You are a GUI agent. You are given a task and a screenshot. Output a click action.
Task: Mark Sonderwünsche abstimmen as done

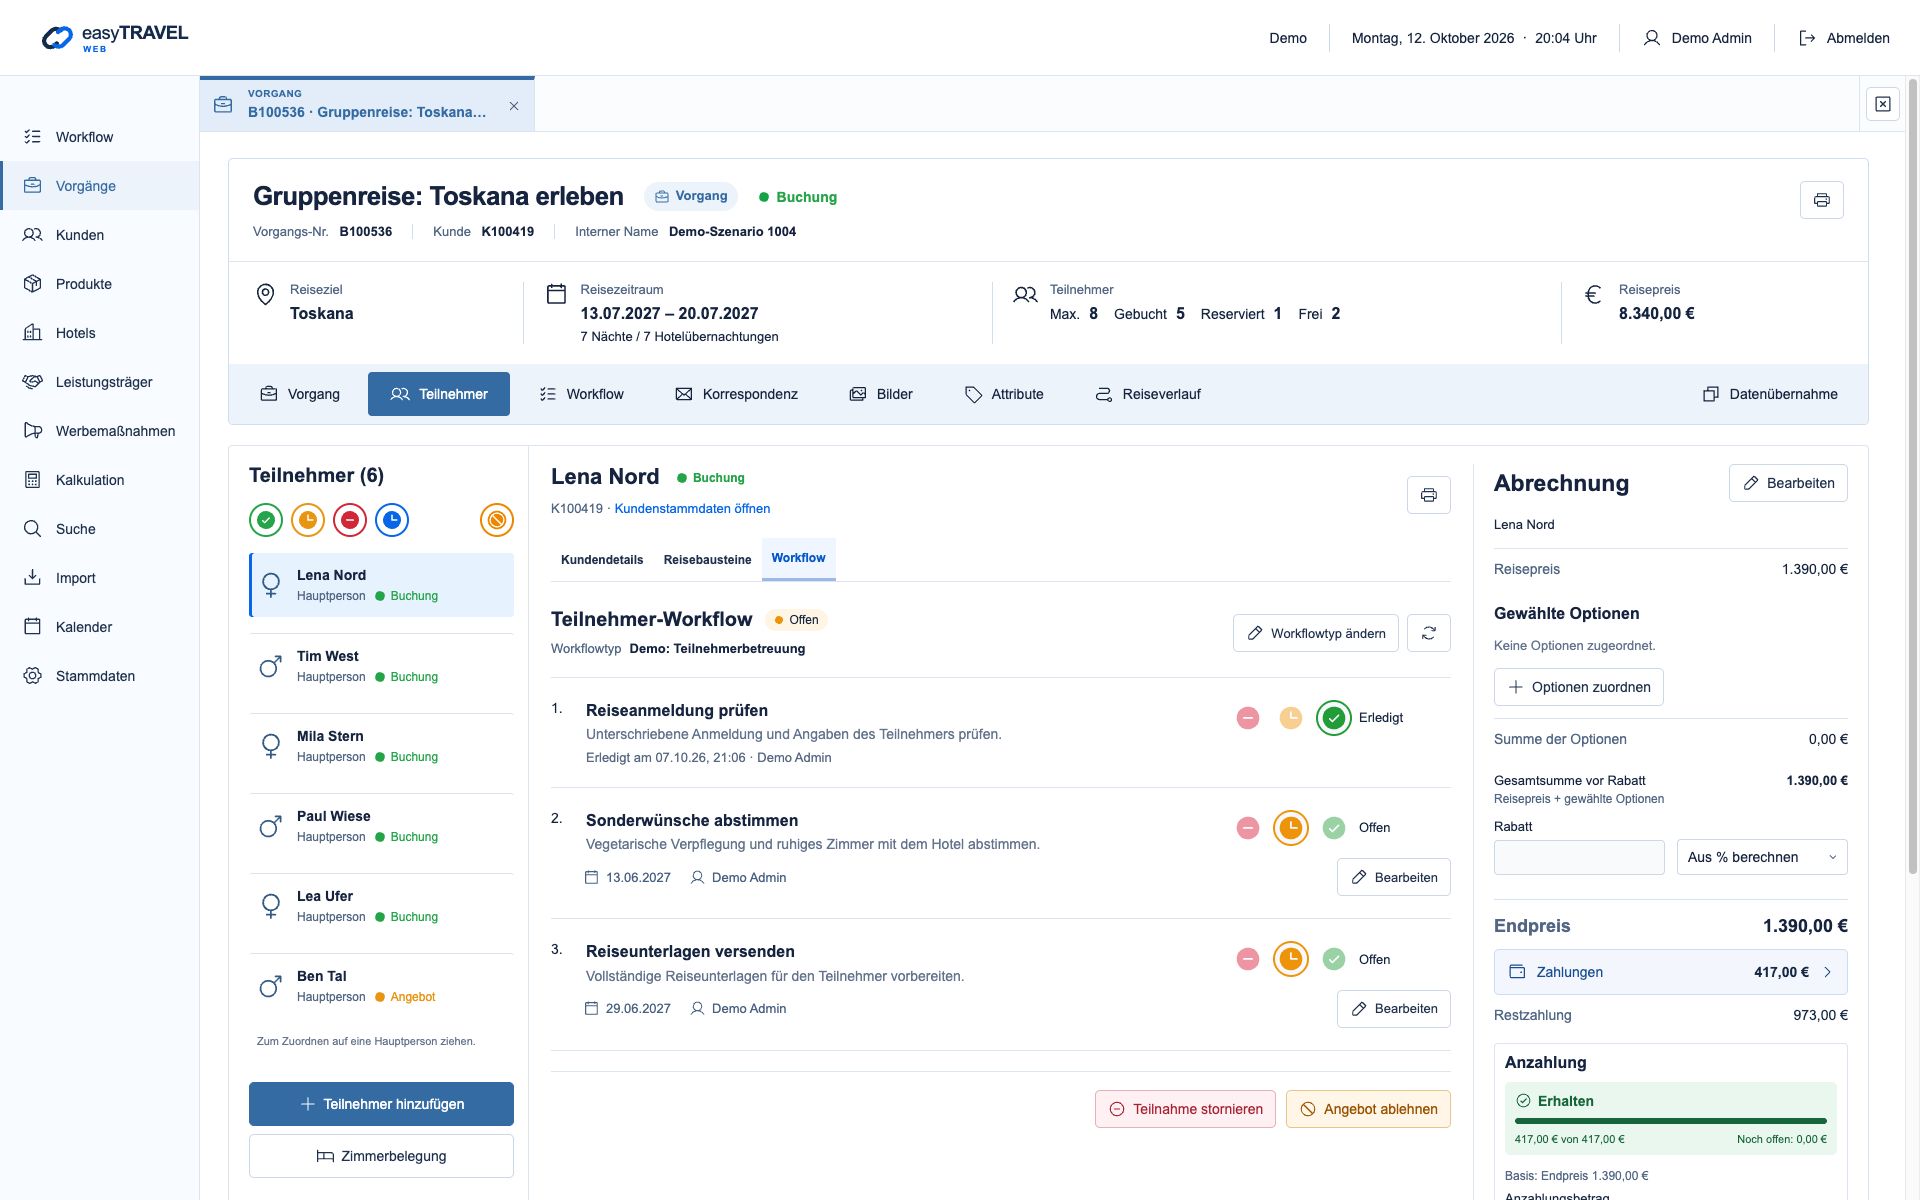[1334, 828]
